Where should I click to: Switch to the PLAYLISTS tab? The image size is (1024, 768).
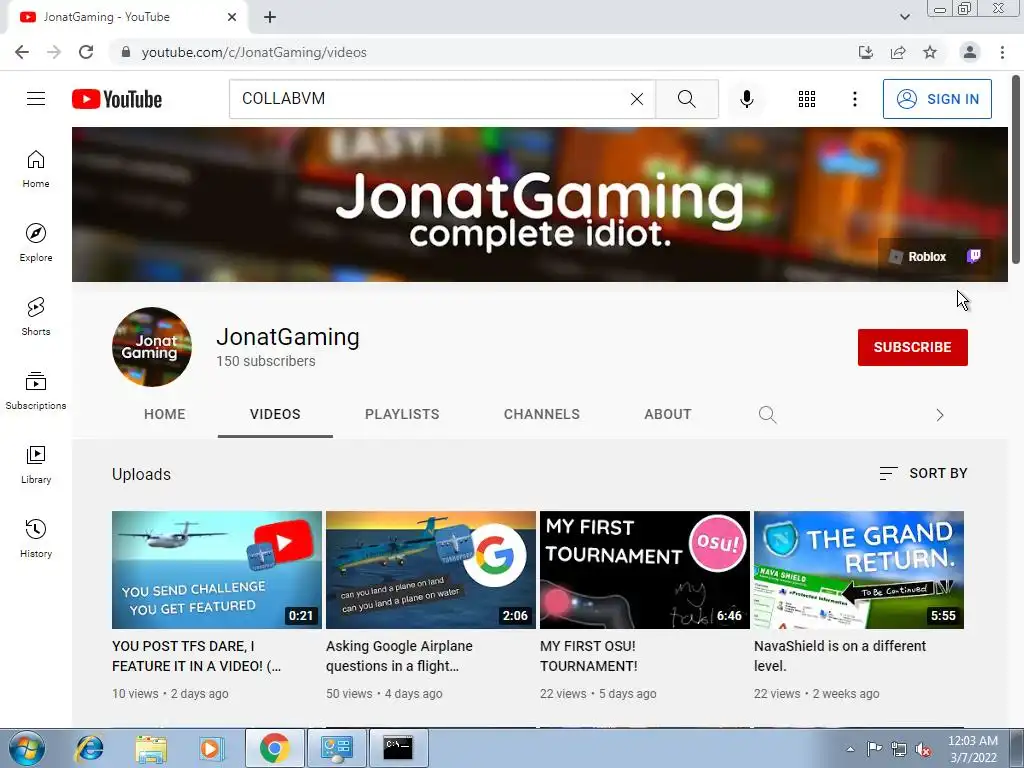tap(402, 415)
